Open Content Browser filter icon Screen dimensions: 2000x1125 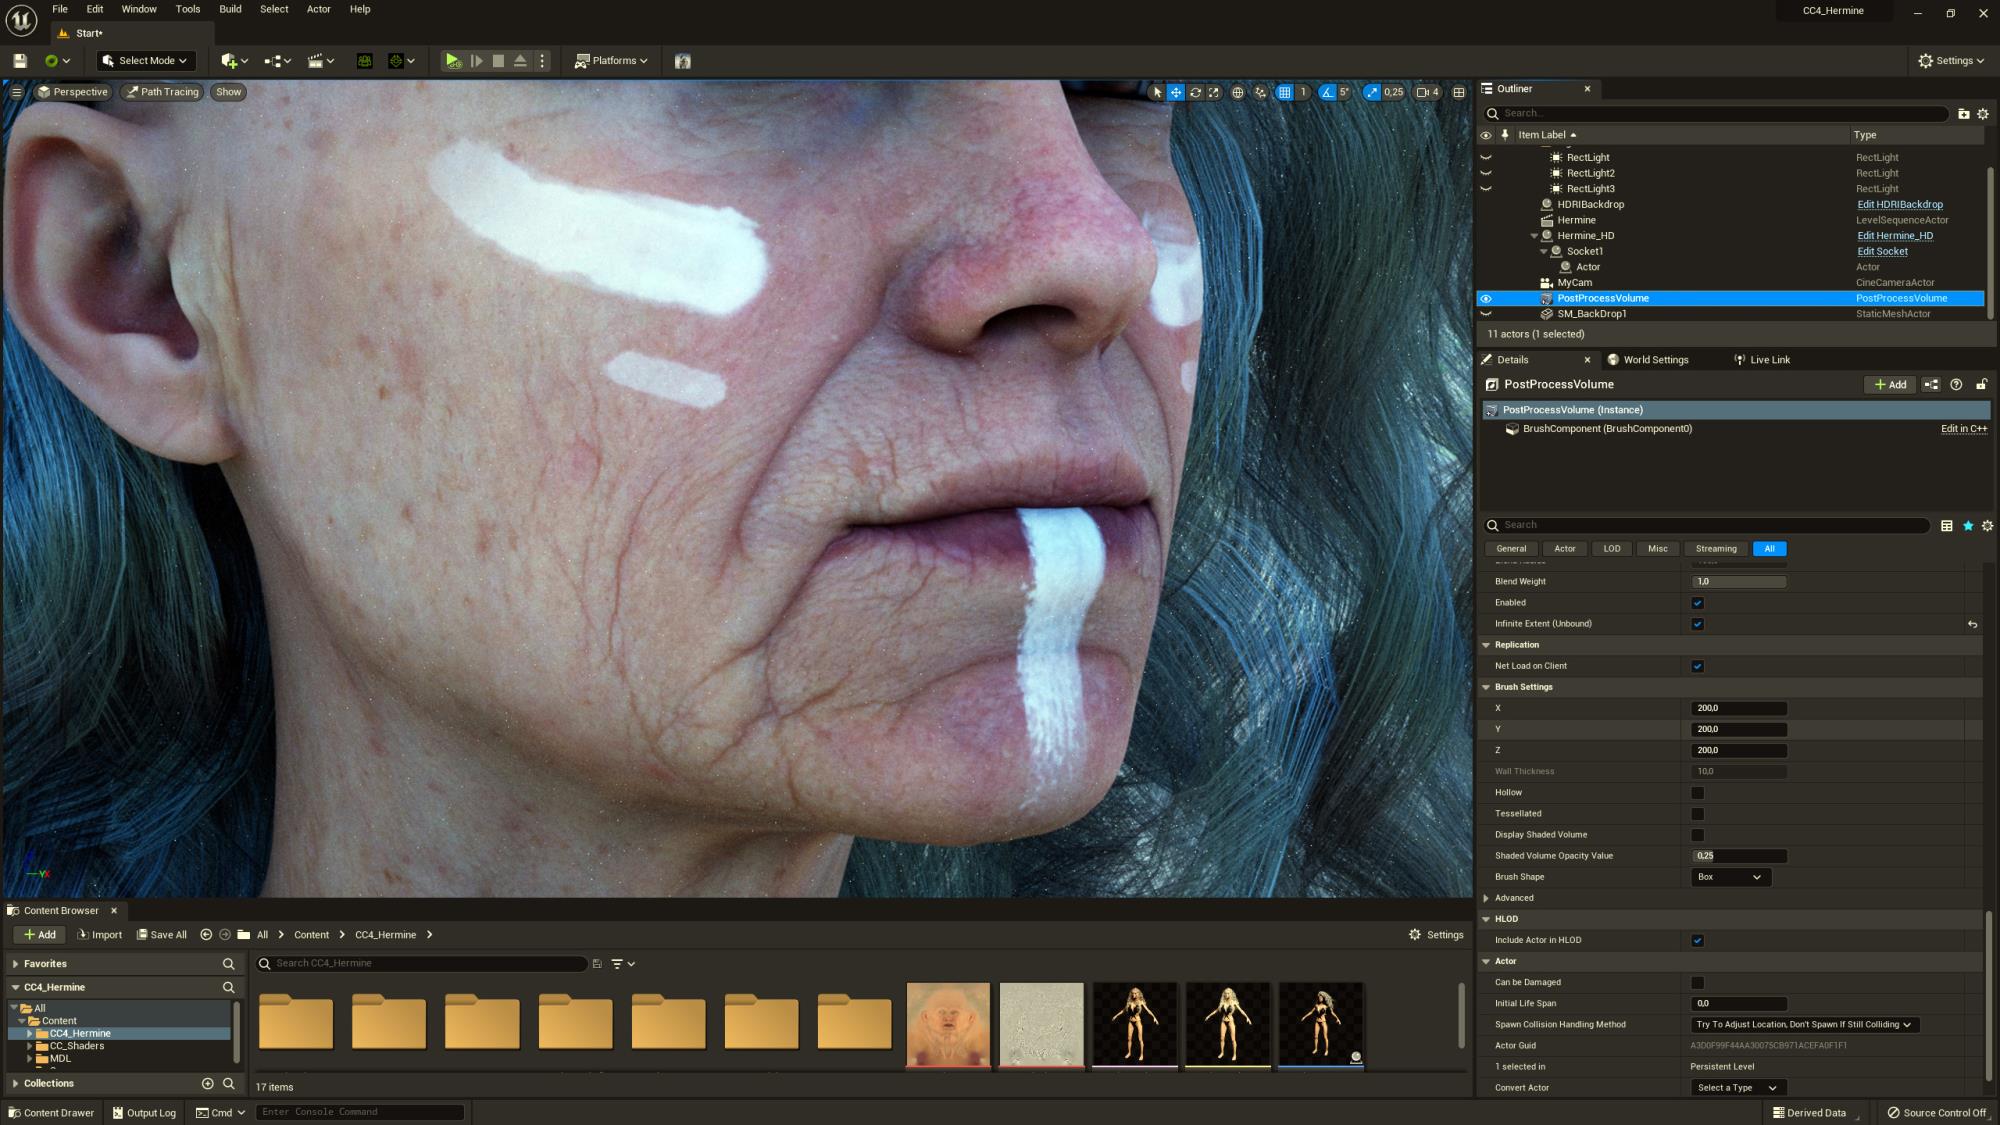622,964
